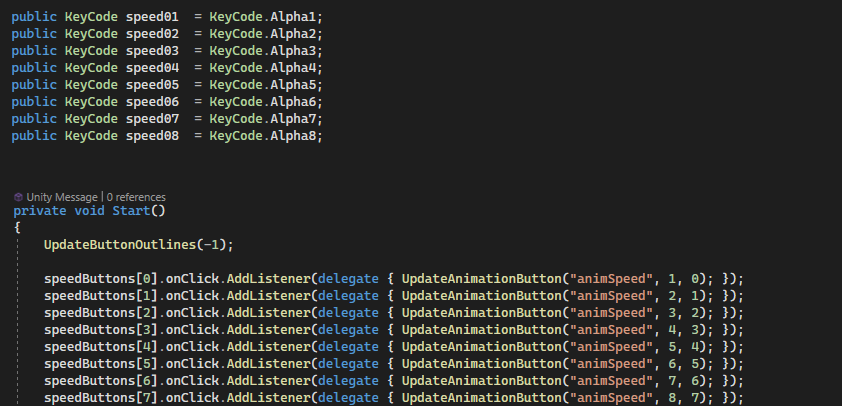Image resolution: width=842 pixels, height=406 pixels.
Task: Open the Unity Message CodeLens link
Action: (x=62, y=197)
